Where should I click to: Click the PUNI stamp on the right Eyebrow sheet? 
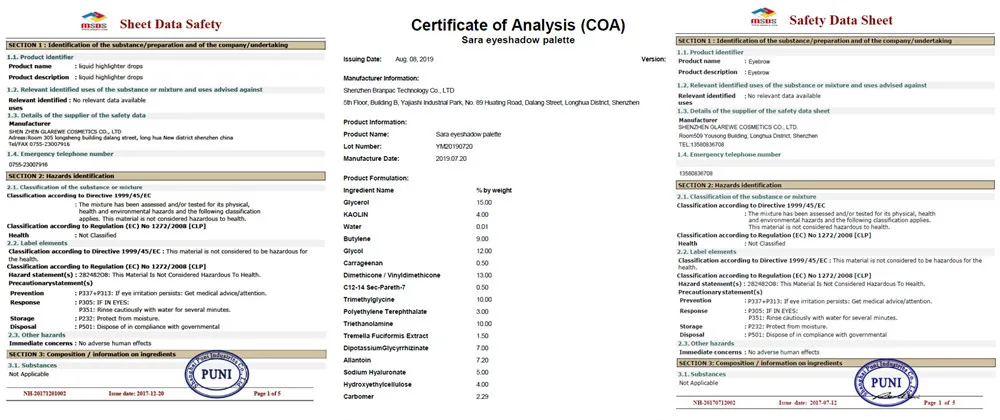click(x=886, y=383)
